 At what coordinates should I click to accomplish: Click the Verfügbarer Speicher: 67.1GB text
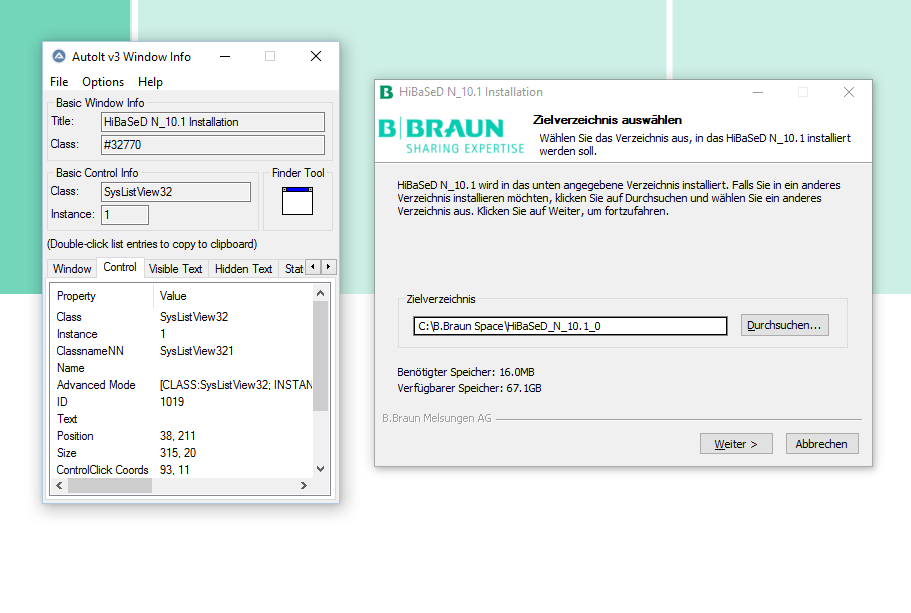tap(469, 388)
